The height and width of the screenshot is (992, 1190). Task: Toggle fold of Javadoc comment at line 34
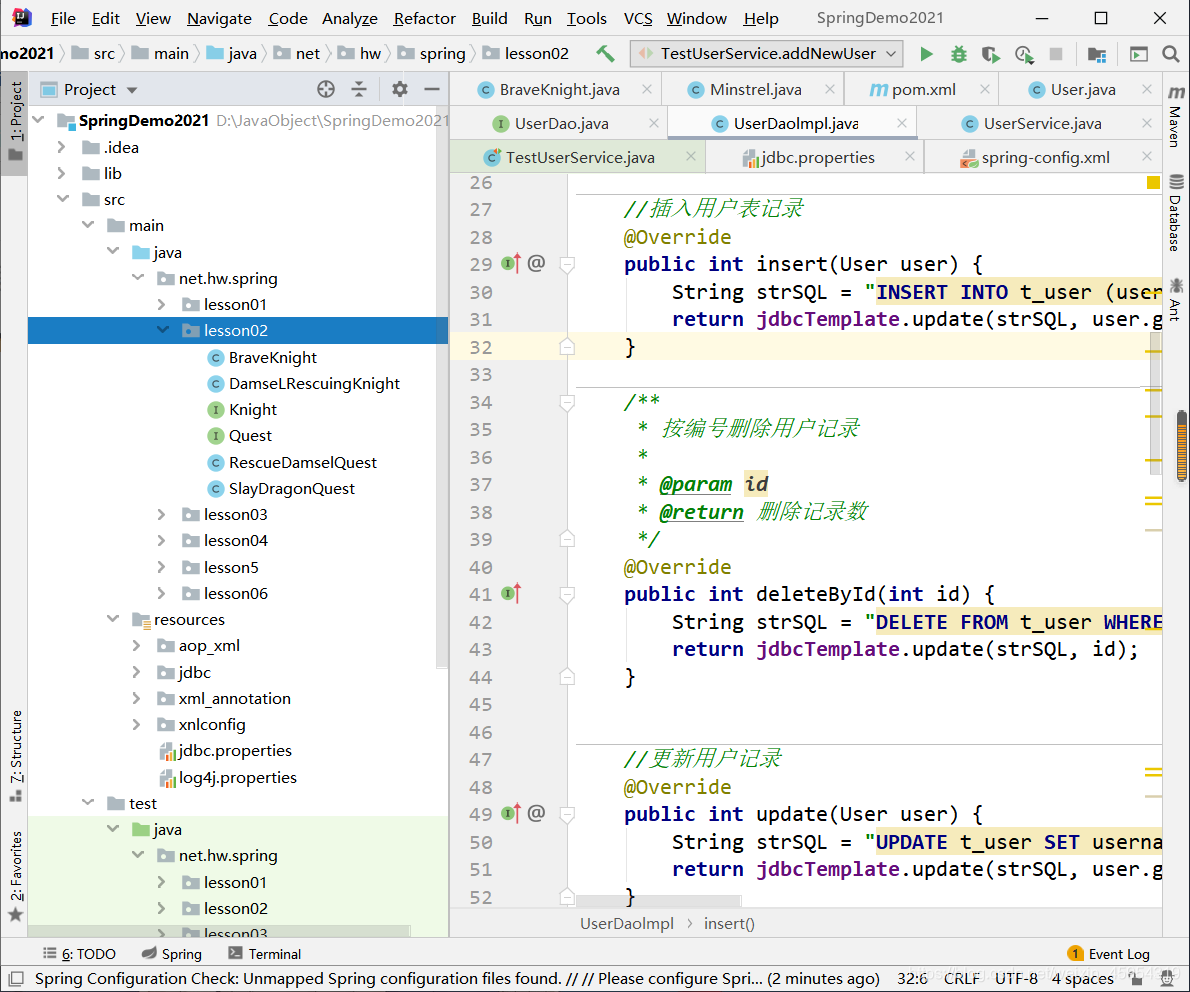[x=567, y=402]
